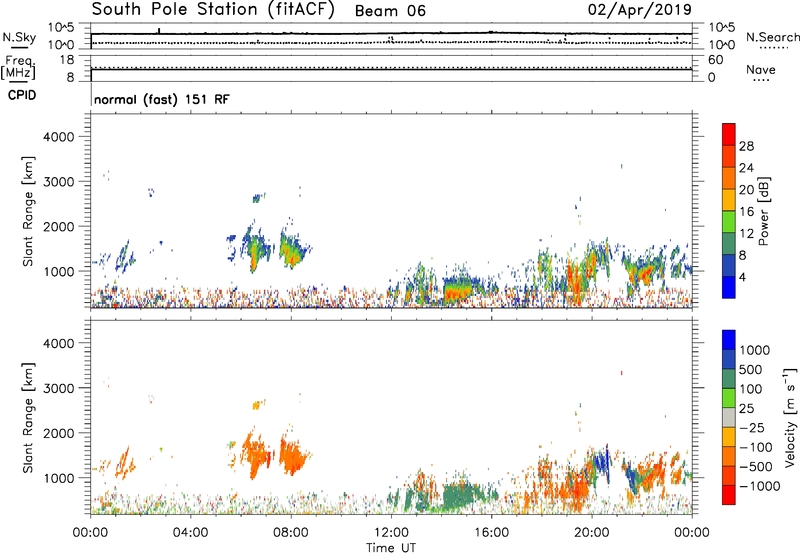Screen dimensions: 800x554
Task: Click the 'N.Sky' legend label
Action: pyautogui.click(x=19, y=37)
